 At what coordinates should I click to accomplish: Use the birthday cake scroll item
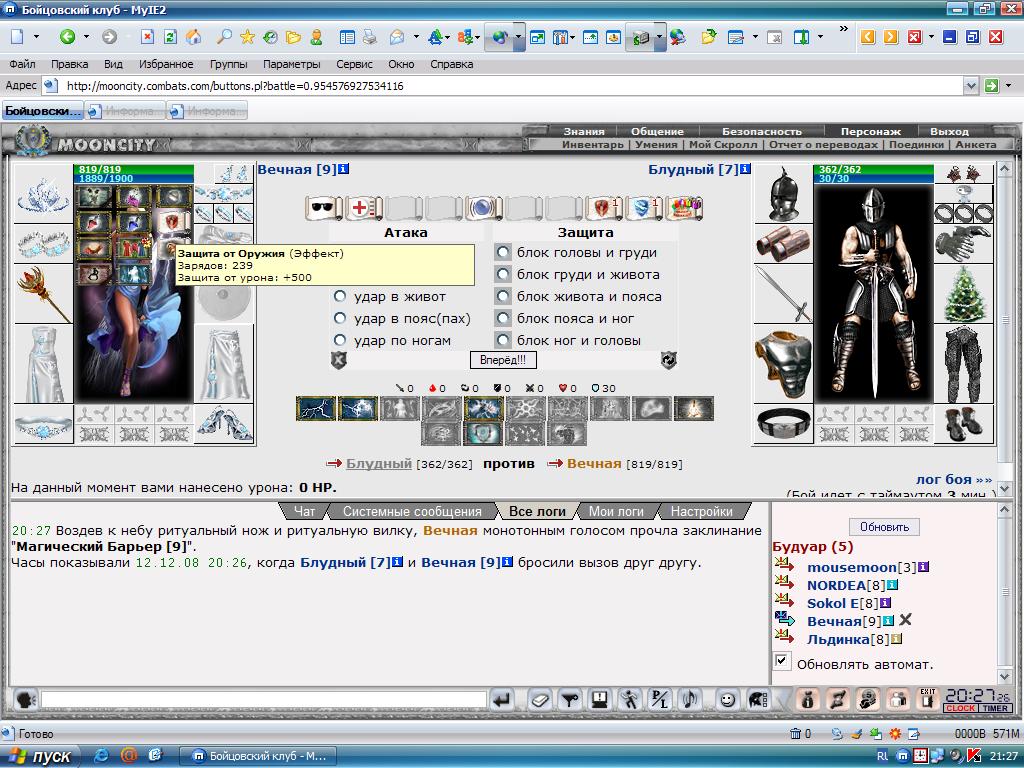[x=684, y=208]
